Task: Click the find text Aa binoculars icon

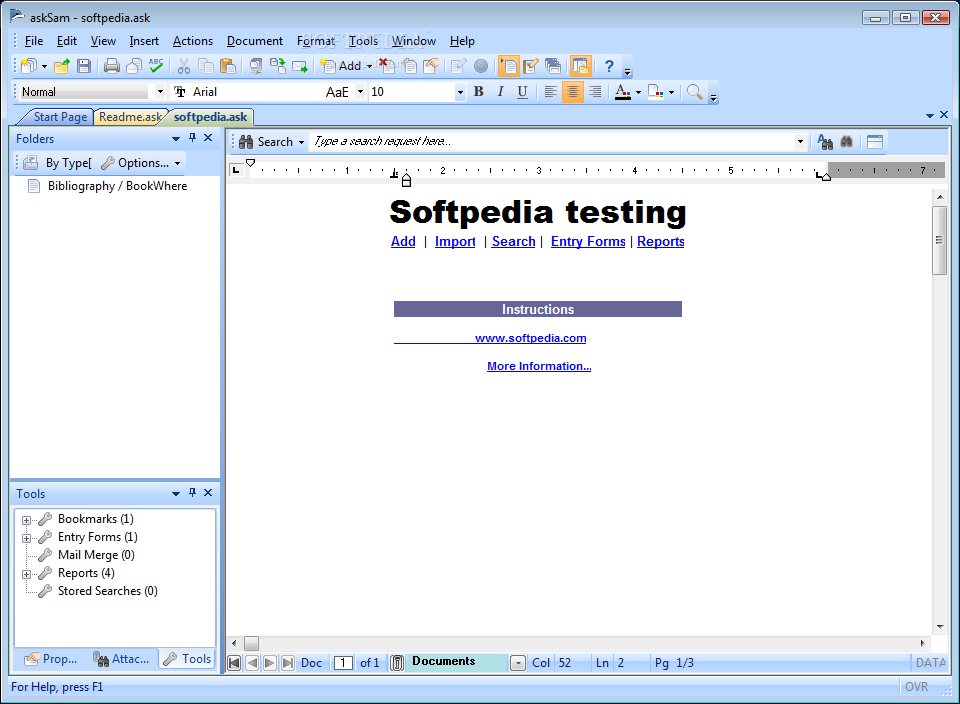Action: (825, 142)
